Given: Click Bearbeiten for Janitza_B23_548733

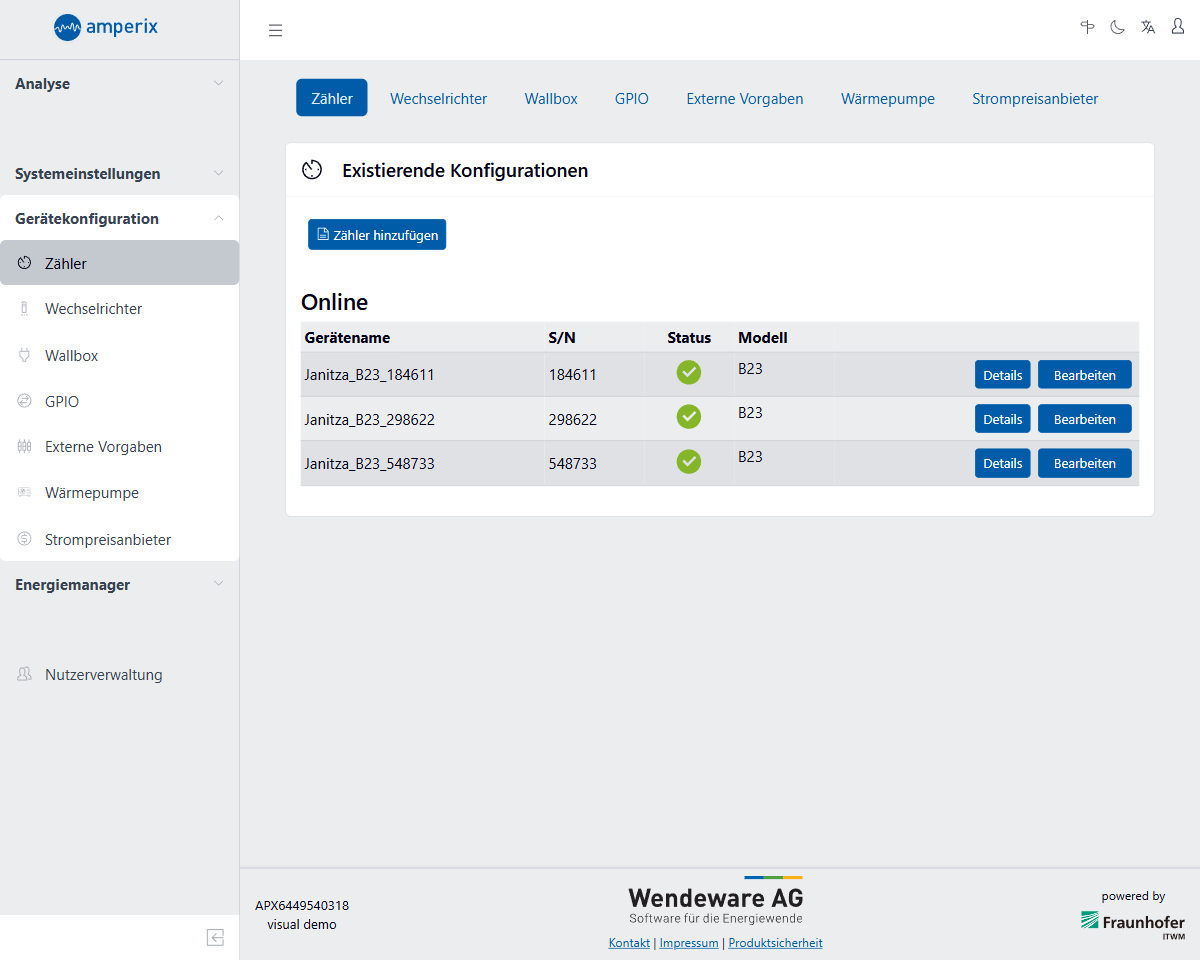Looking at the screenshot, I should pos(1084,463).
